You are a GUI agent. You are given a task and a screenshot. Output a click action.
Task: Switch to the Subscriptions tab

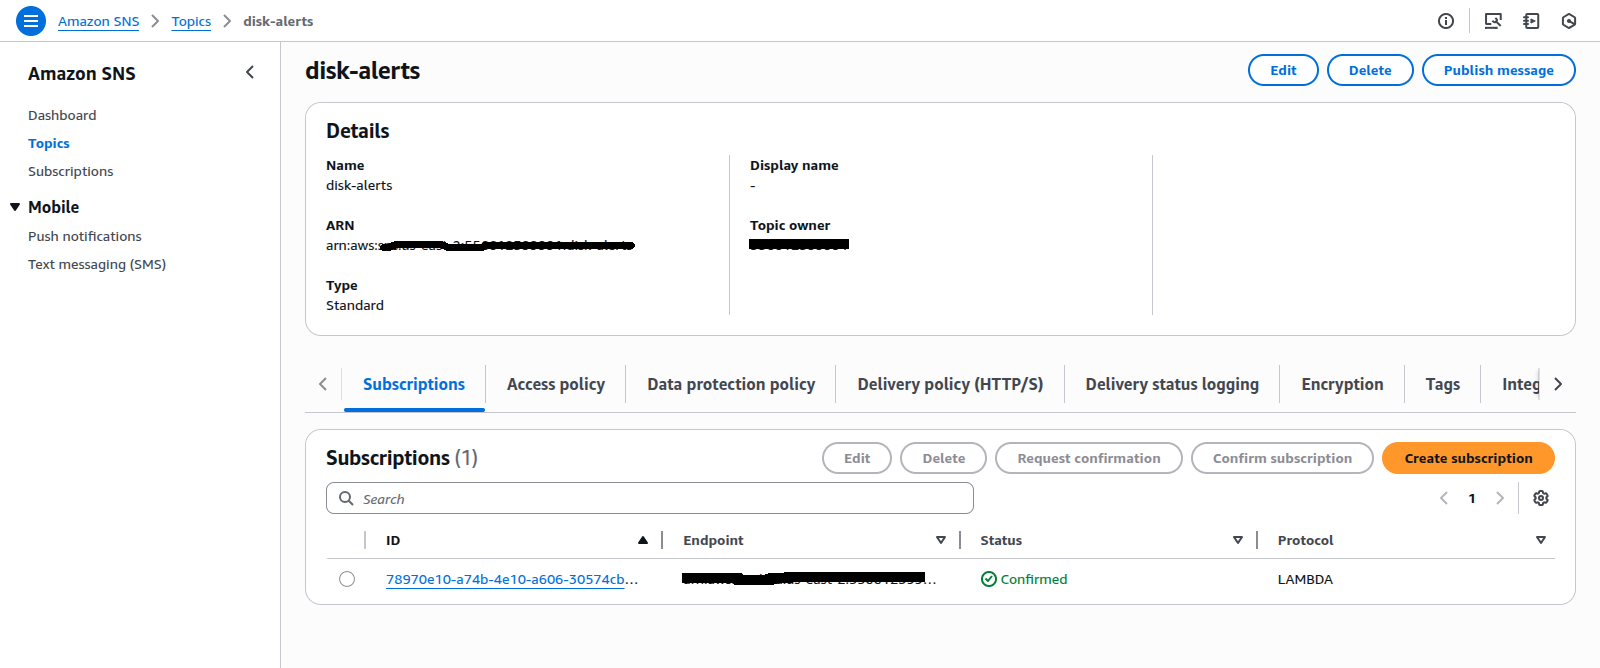tap(414, 385)
